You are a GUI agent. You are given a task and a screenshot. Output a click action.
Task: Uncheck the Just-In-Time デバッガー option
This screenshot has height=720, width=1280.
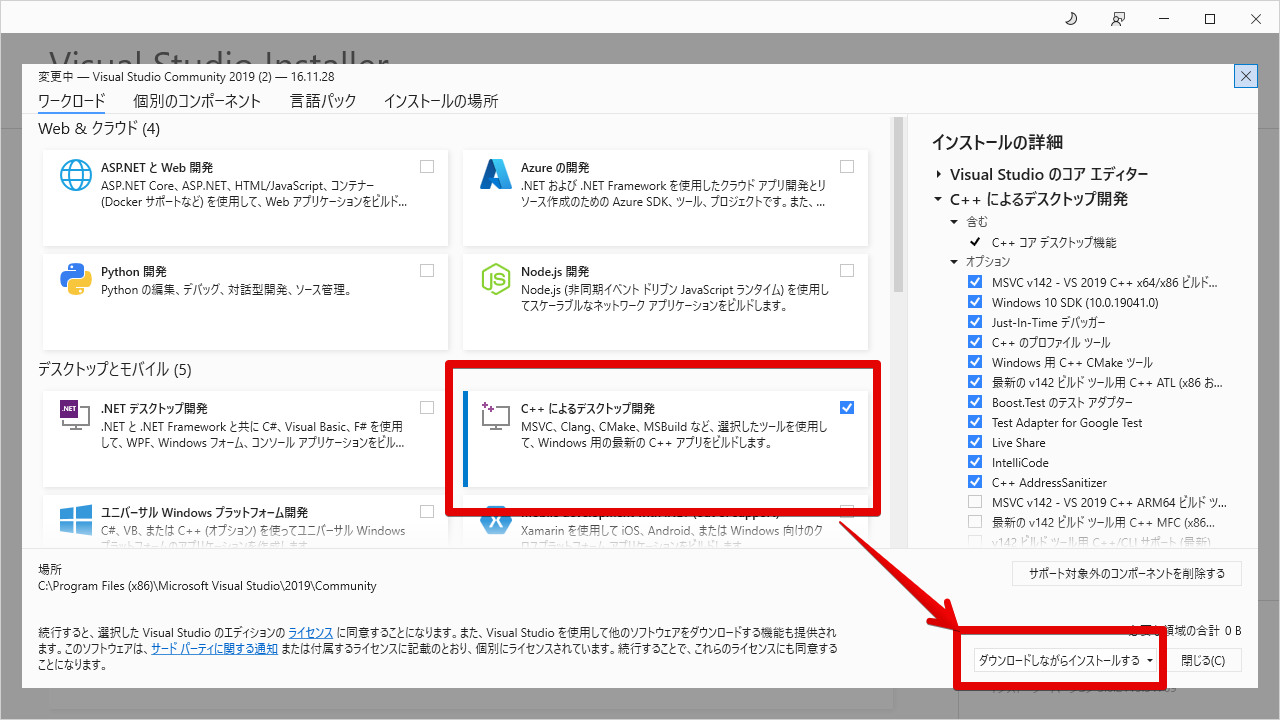975,322
